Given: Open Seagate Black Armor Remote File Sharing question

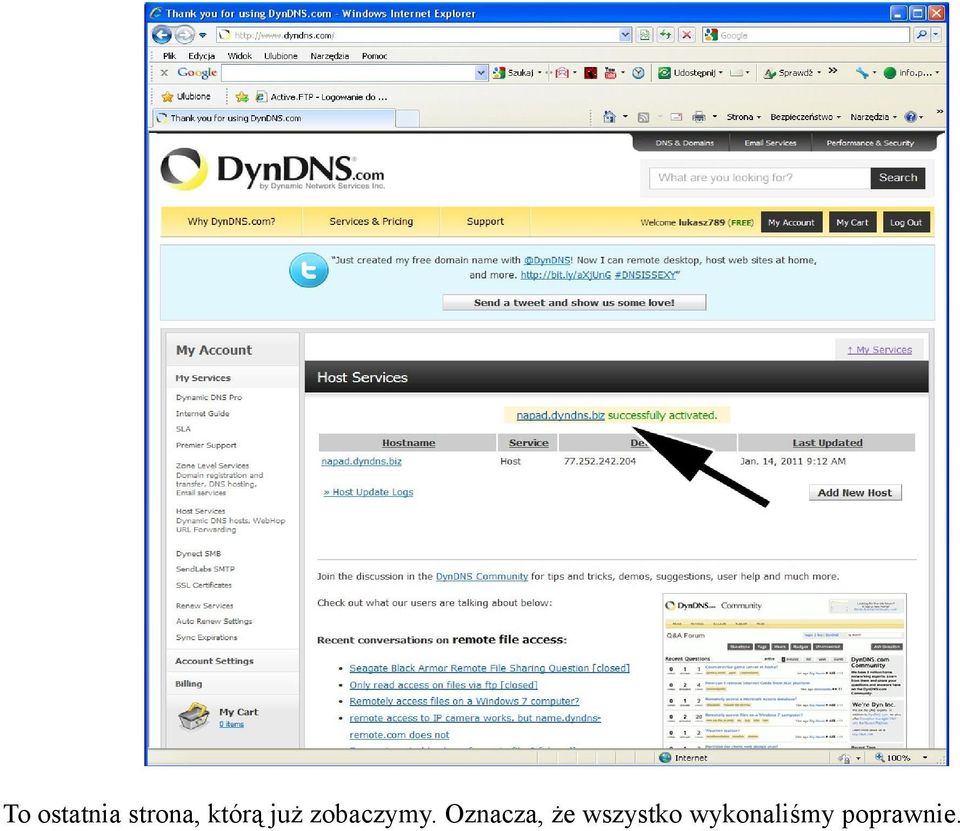Looking at the screenshot, I should (489, 668).
